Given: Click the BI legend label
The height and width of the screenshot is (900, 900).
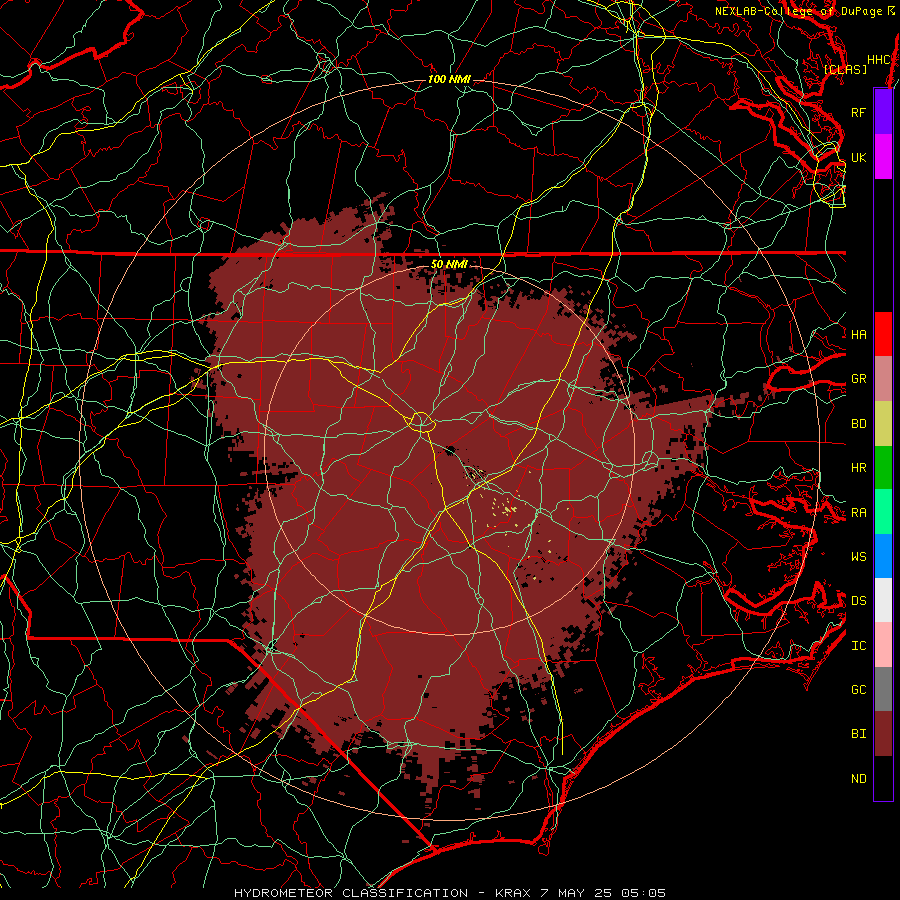Looking at the screenshot, I should tap(858, 734).
